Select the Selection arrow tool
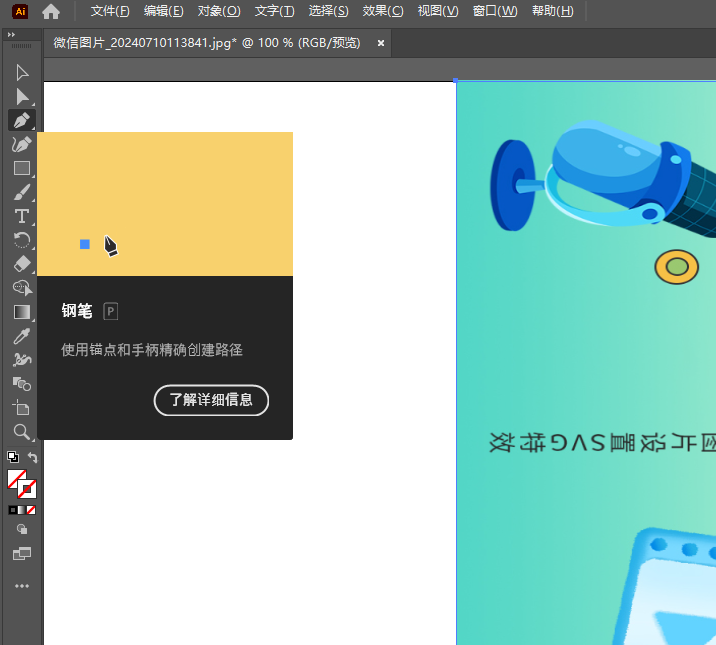The width and height of the screenshot is (716, 645). click(22, 72)
